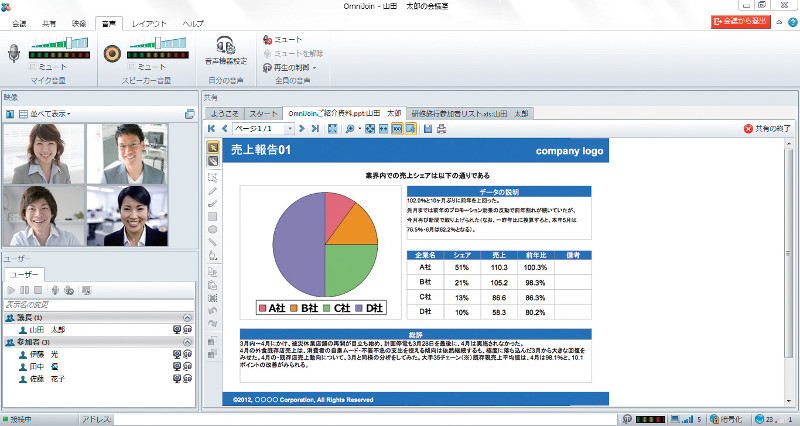Pop out the video panel with the windows icon
This screenshot has width=800, height=426.
[190, 114]
